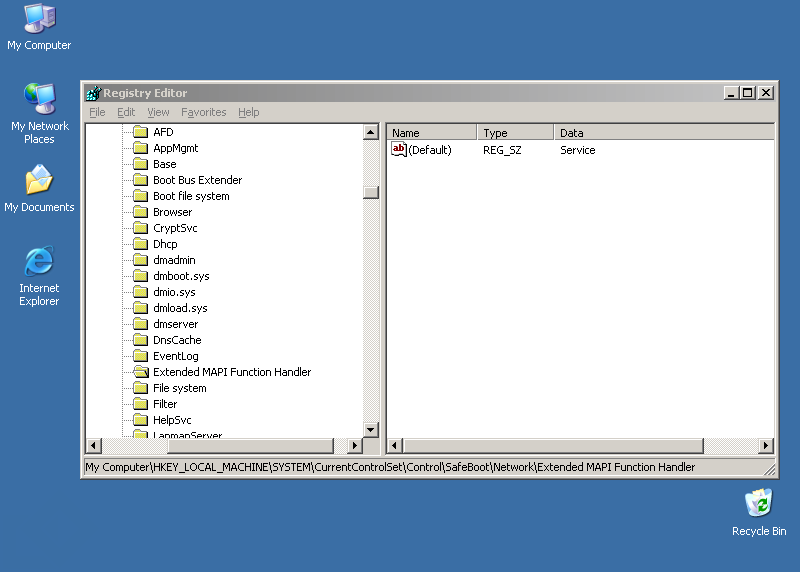Open the Recycle Bin desktop icon
This screenshot has width=800, height=572.
tap(759, 512)
